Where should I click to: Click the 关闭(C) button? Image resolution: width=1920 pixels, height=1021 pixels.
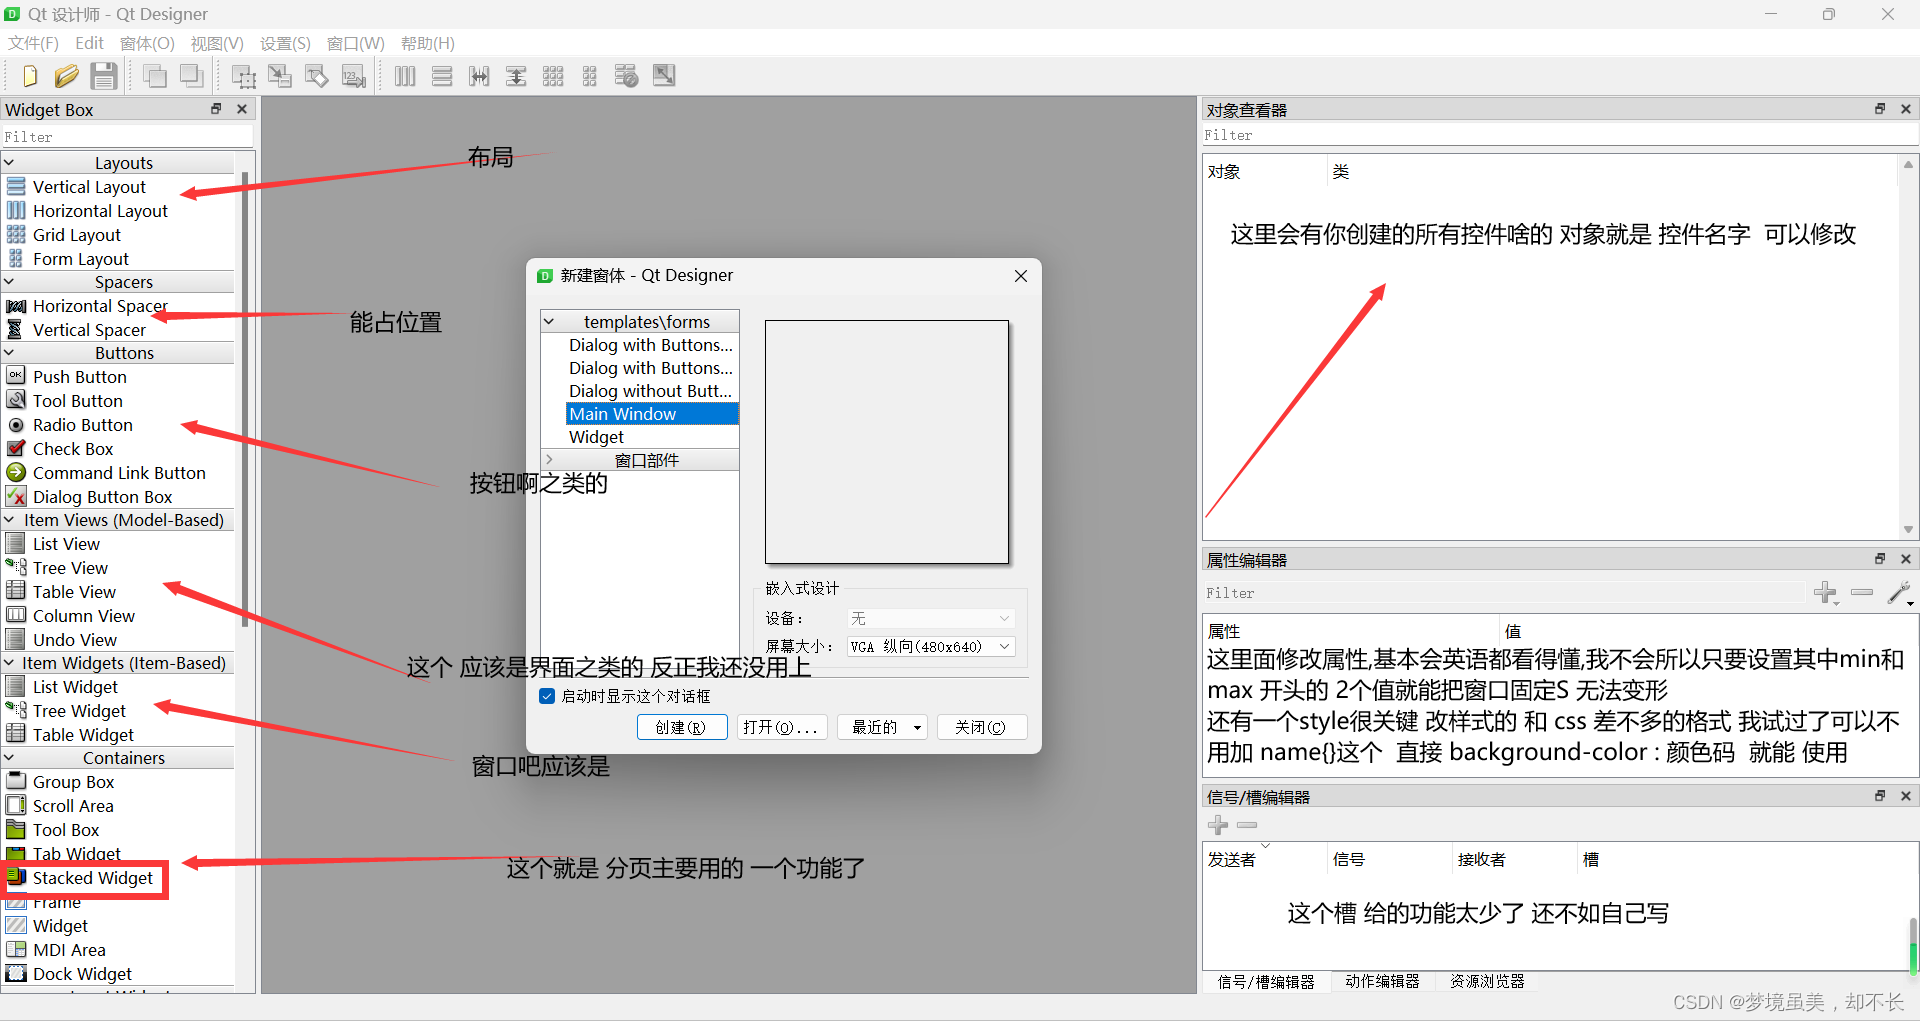[981, 727]
